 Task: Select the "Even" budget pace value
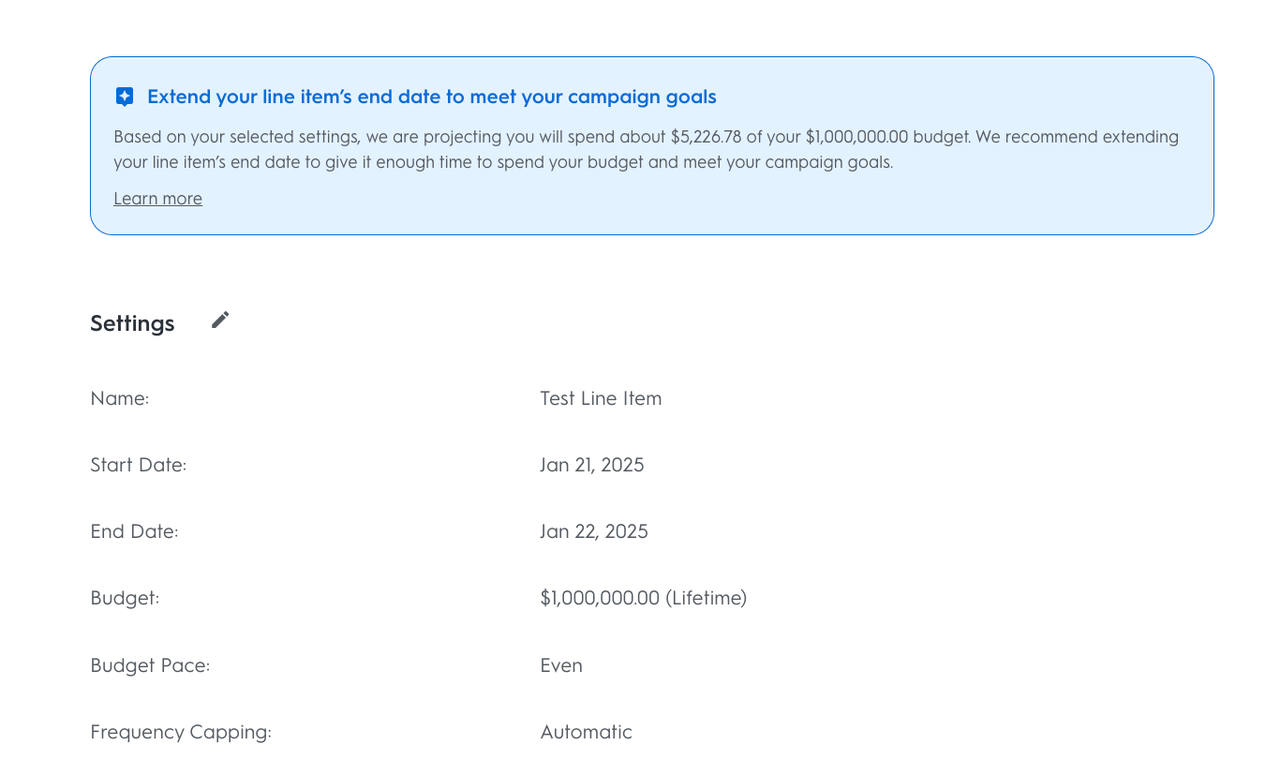pyautogui.click(x=561, y=666)
